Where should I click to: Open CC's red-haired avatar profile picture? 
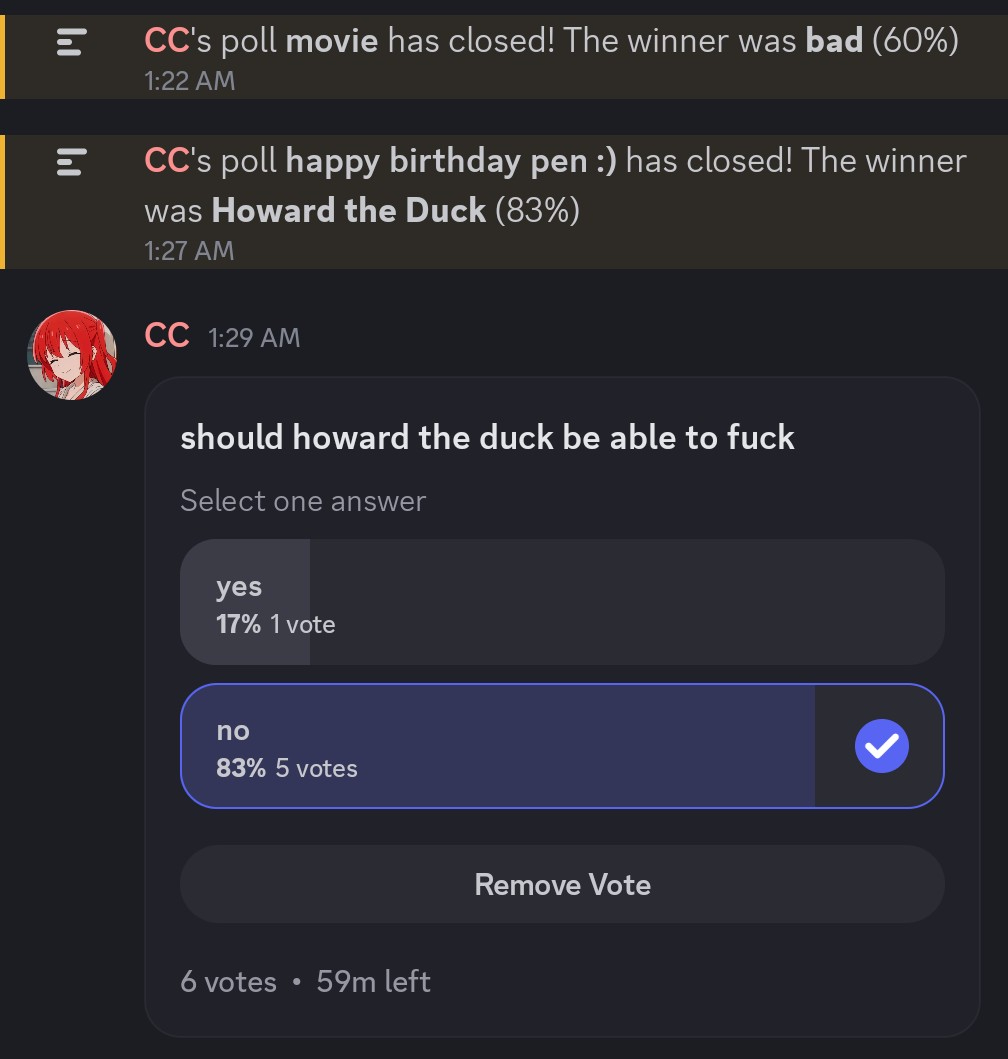72,355
